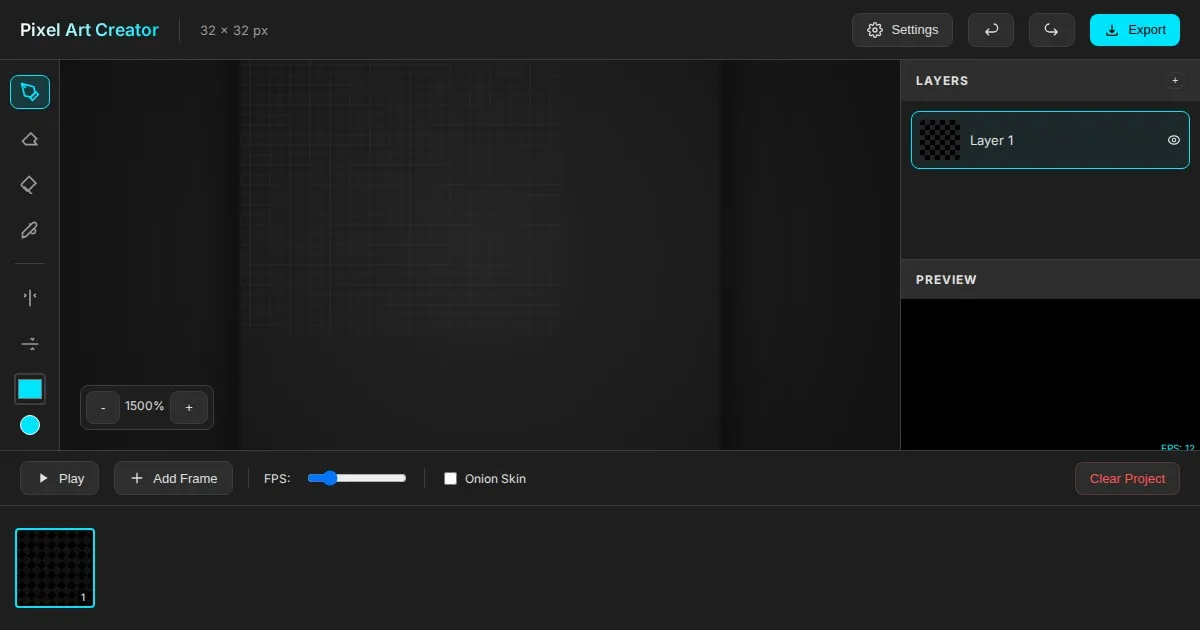Open the square cyan color swatch
This screenshot has height=630, width=1200.
pos(30,389)
